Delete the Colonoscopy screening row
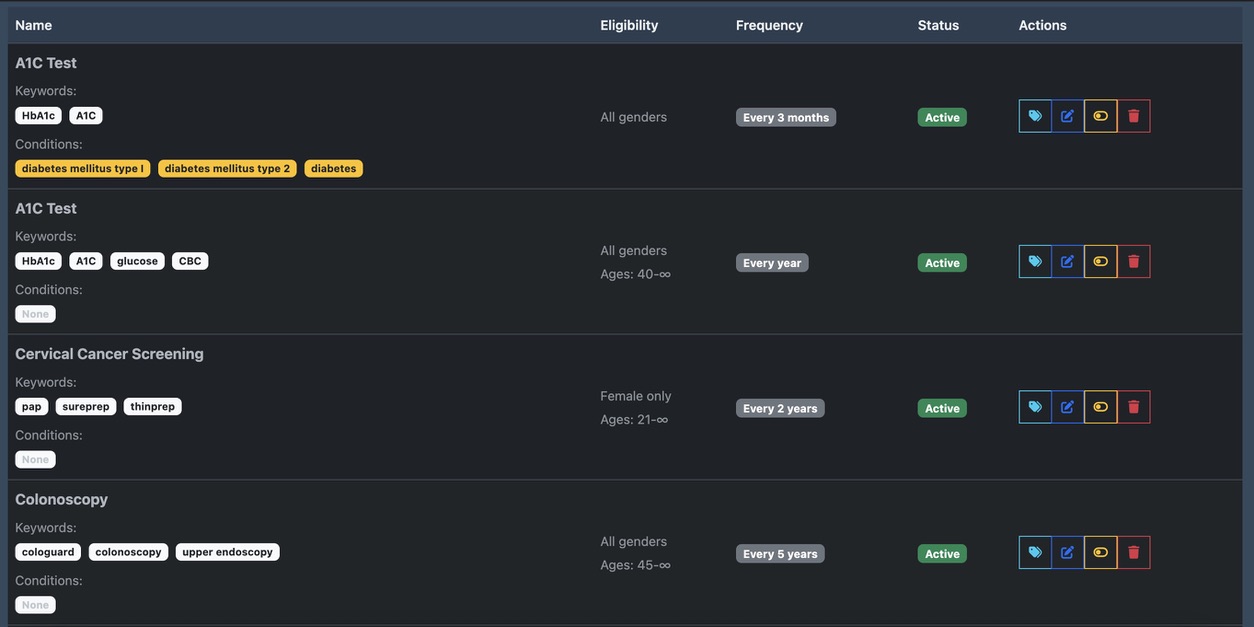1254x627 pixels. [1134, 553]
